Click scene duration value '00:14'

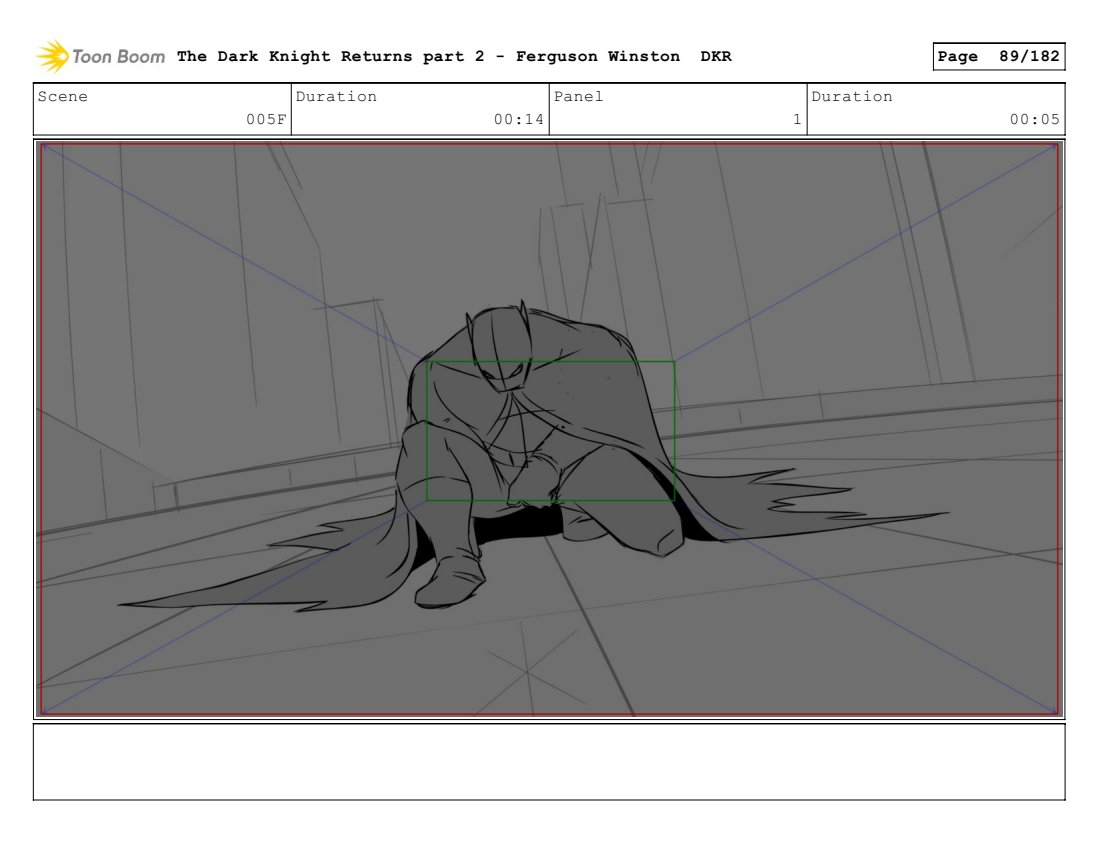[x=518, y=119]
